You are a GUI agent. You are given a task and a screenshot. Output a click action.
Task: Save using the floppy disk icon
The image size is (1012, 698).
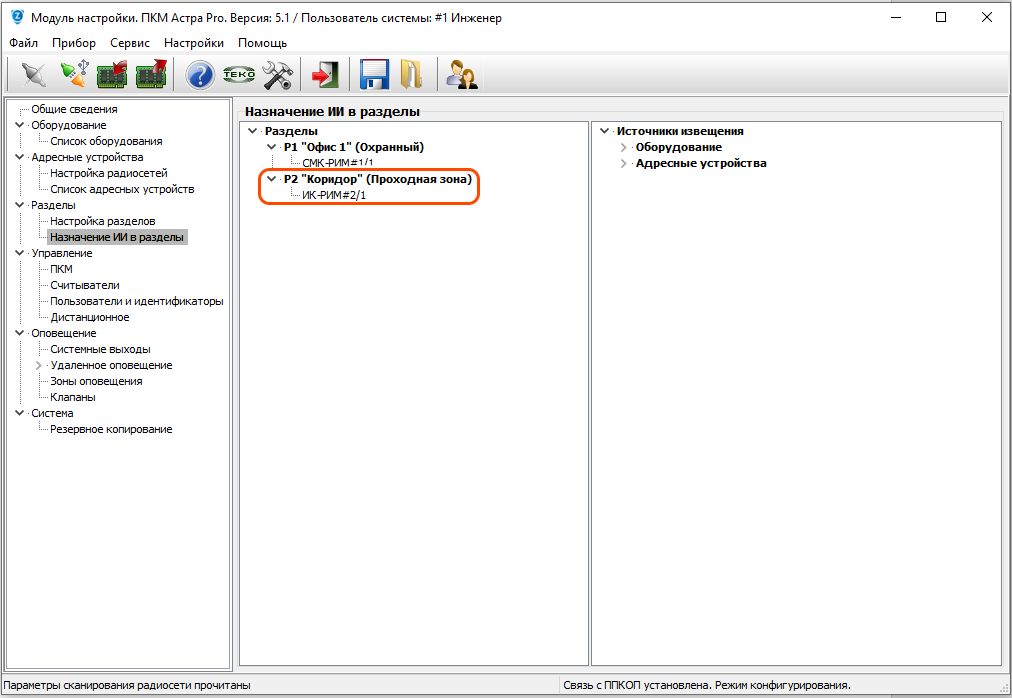coord(374,75)
